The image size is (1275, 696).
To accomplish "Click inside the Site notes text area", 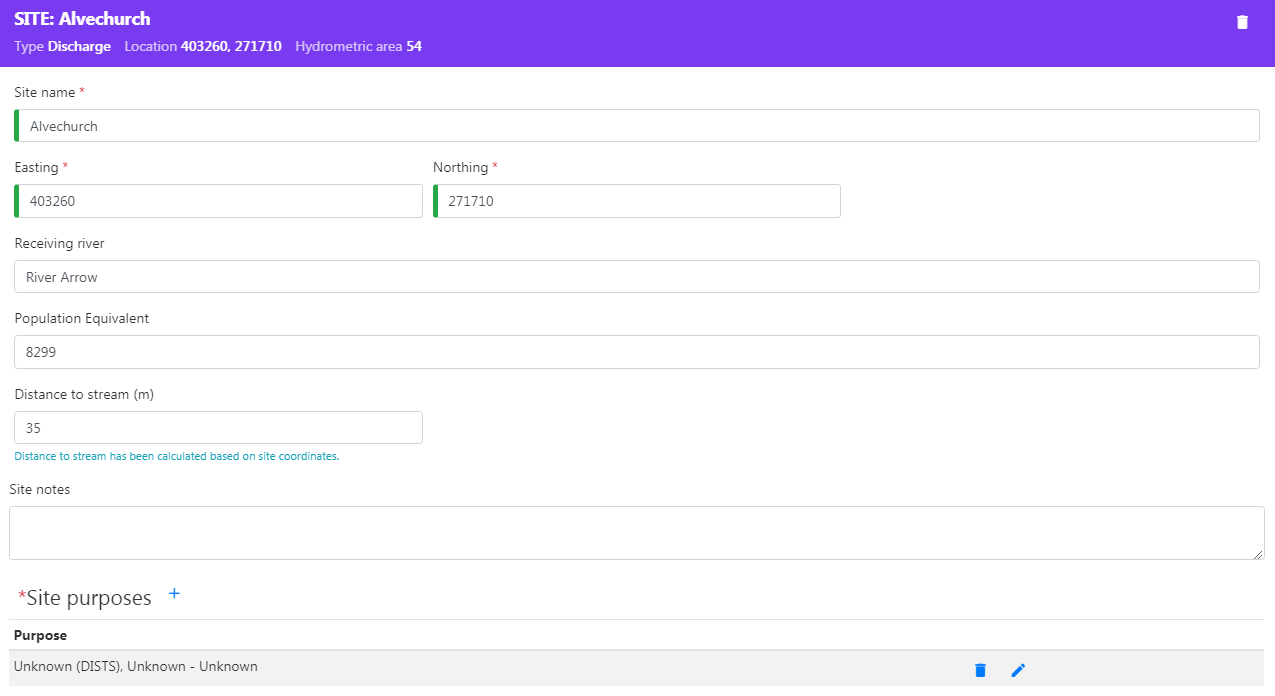I will [x=636, y=533].
